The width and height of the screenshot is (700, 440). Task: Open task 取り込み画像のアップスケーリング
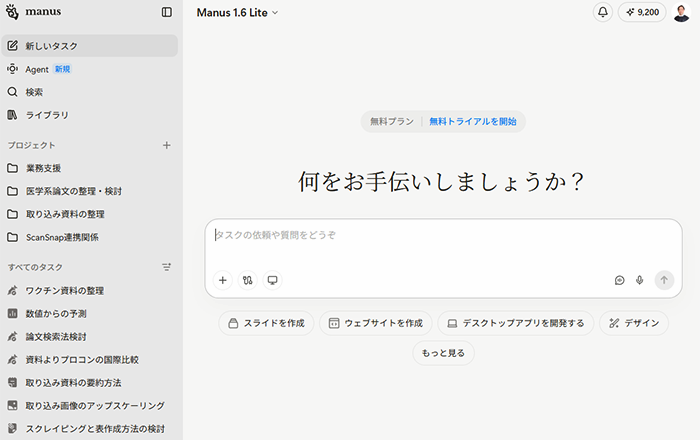tap(90, 406)
